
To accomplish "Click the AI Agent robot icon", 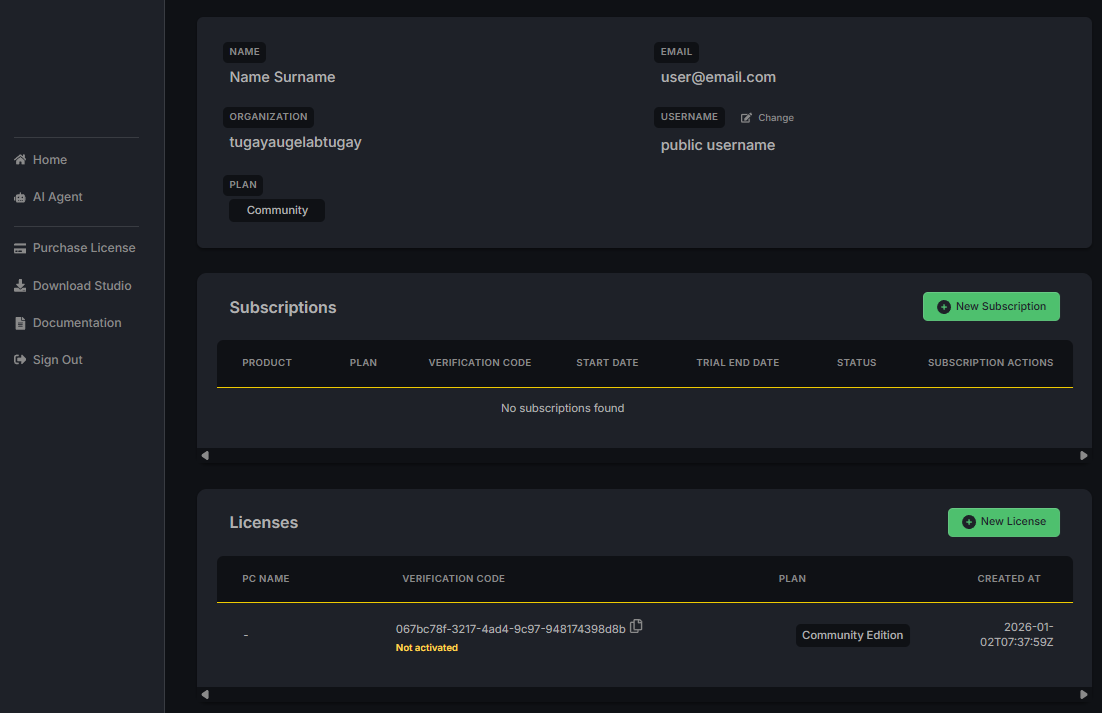I will (x=20, y=198).
